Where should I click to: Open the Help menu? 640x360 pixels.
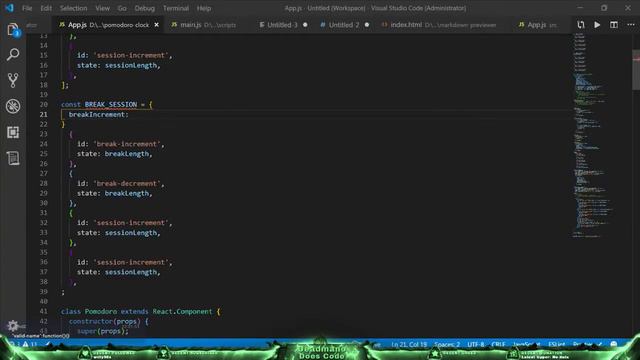click(x=204, y=8)
